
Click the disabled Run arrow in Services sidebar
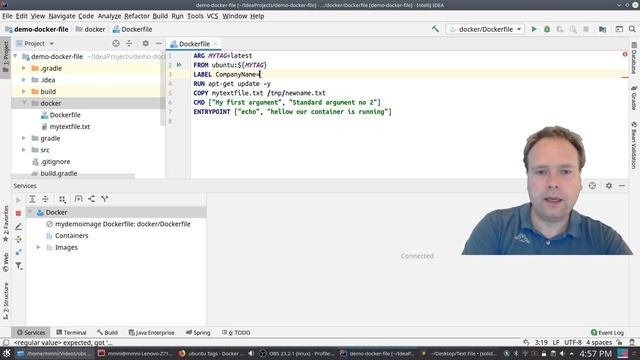coord(18,200)
